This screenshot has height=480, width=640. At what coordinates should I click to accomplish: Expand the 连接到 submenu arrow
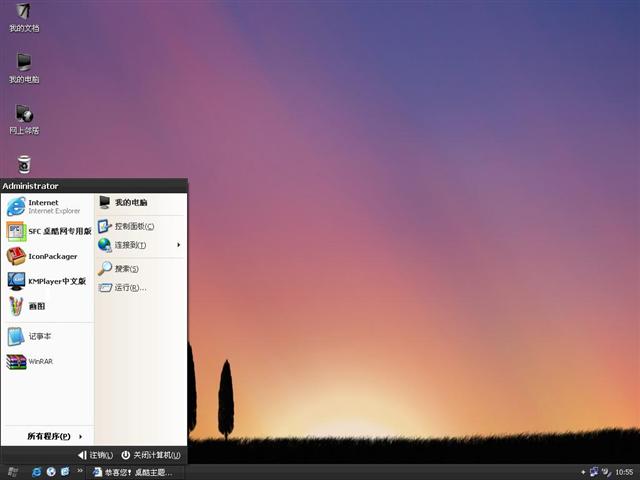pyautogui.click(x=178, y=245)
